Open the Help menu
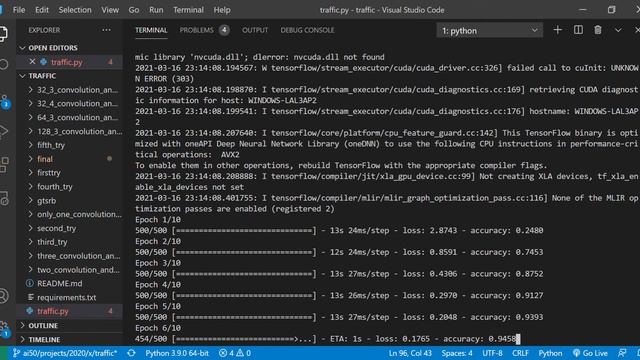 [x=222, y=10]
